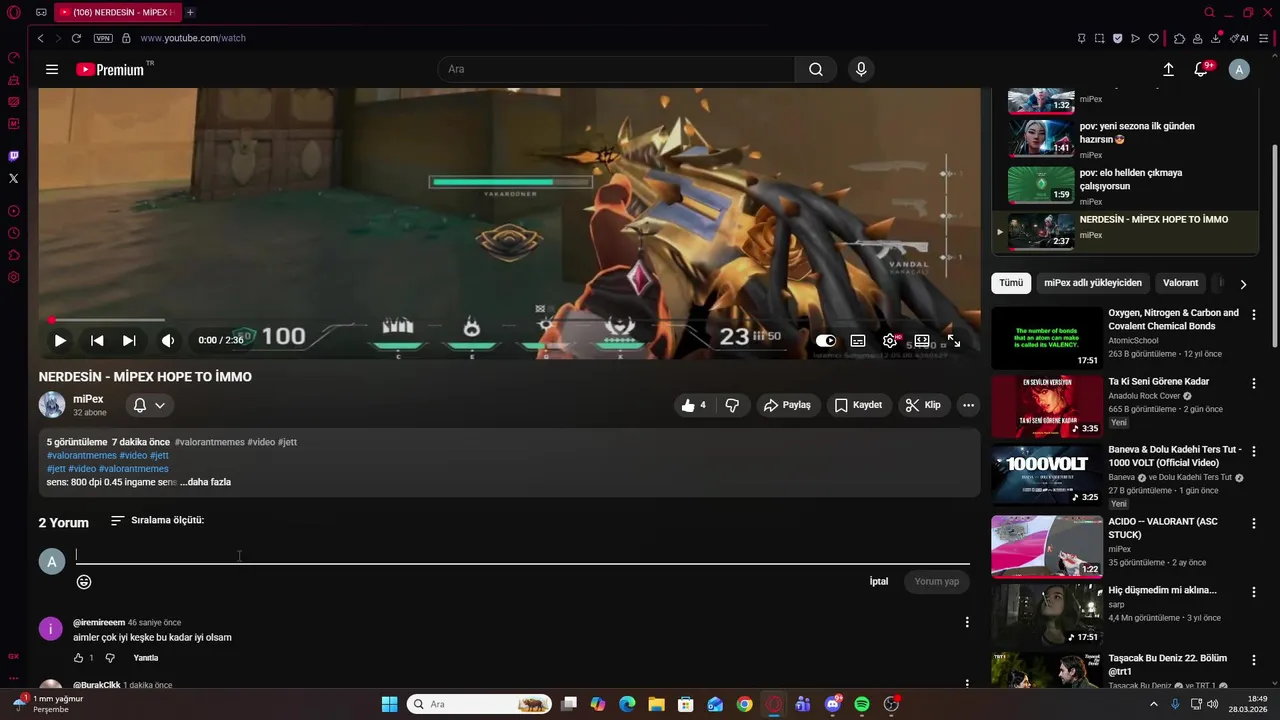1280x720 pixels.
Task: Click the Kaydet save button
Action: pos(858,405)
